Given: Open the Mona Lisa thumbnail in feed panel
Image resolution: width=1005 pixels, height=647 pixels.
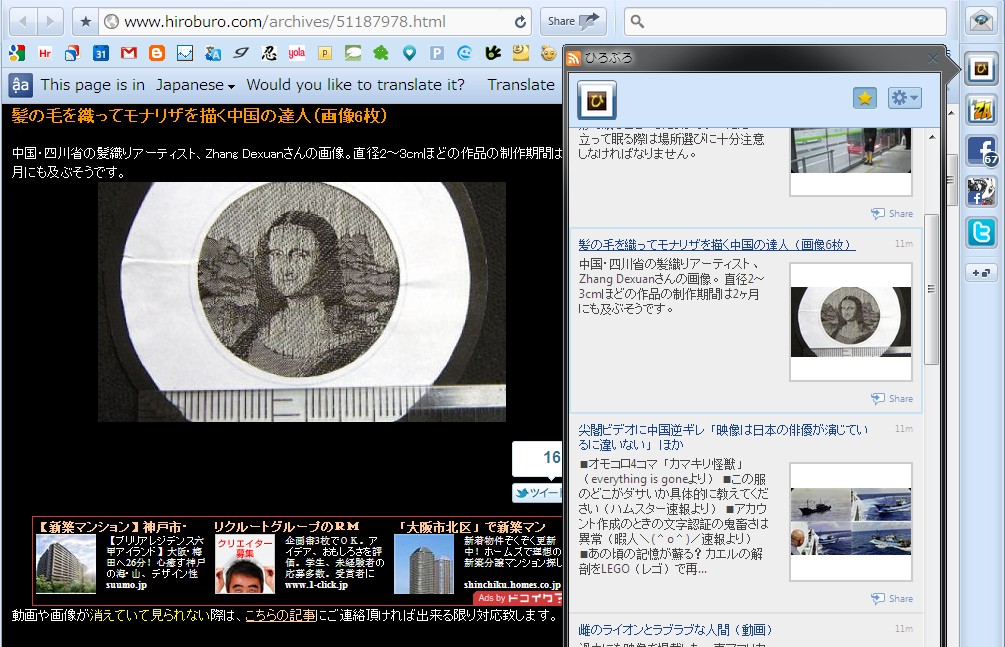Looking at the screenshot, I should pyautogui.click(x=851, y=322).
